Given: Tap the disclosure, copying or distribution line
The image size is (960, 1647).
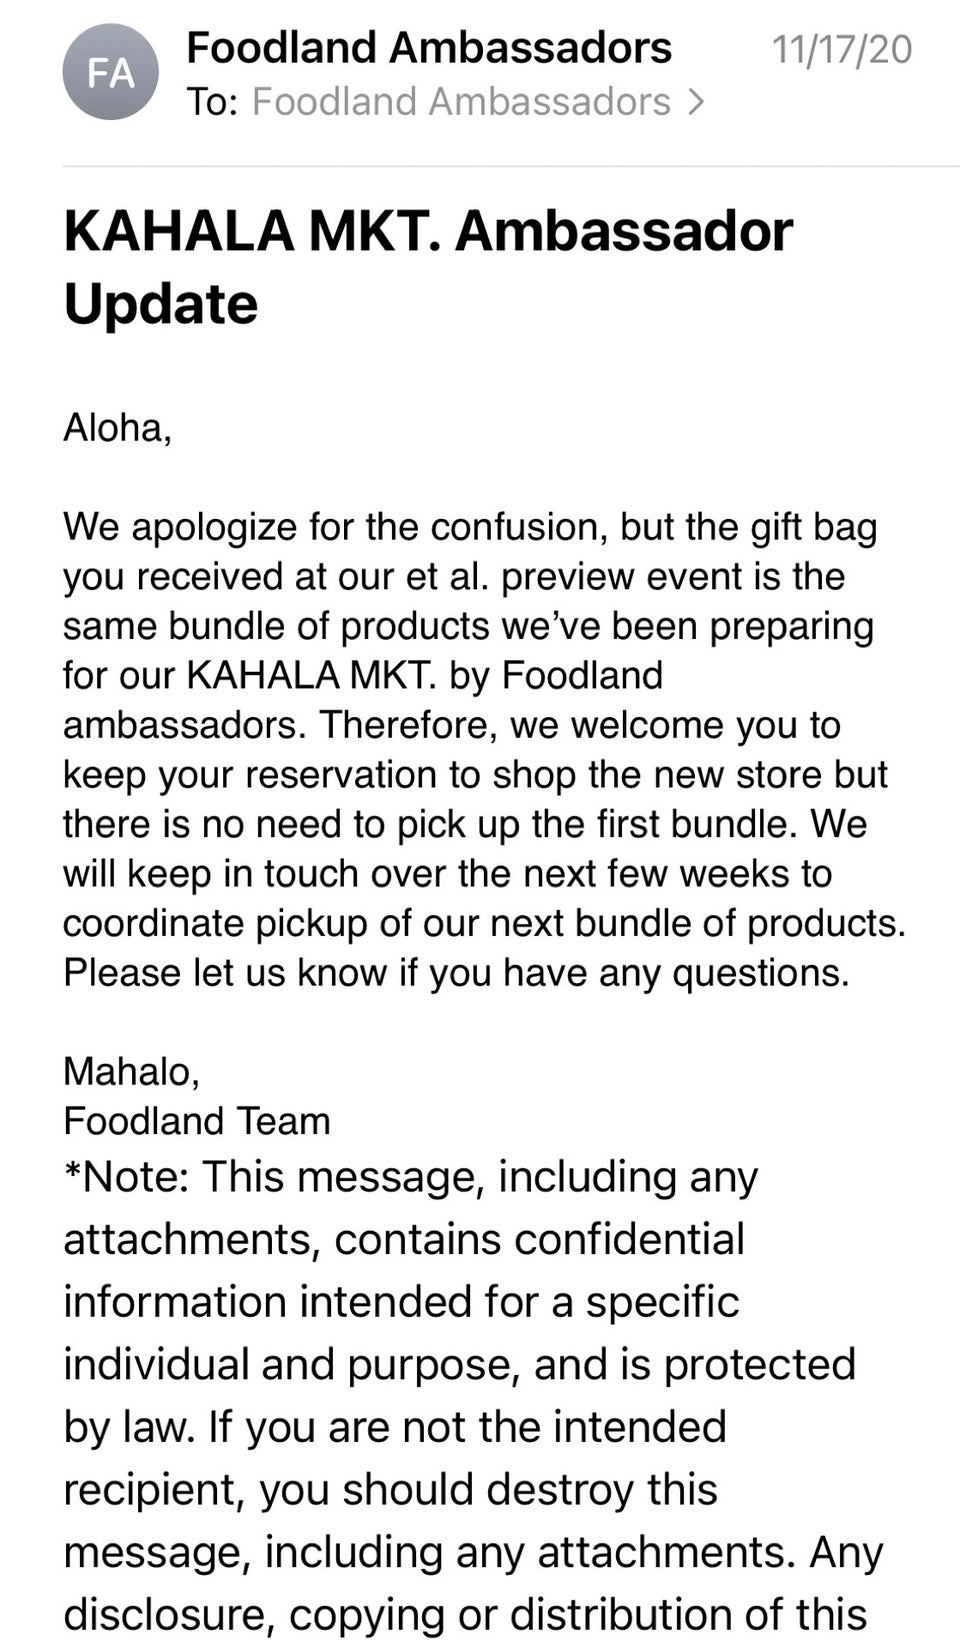Looking at the screenshot, I should click(x=465, y=1615).
